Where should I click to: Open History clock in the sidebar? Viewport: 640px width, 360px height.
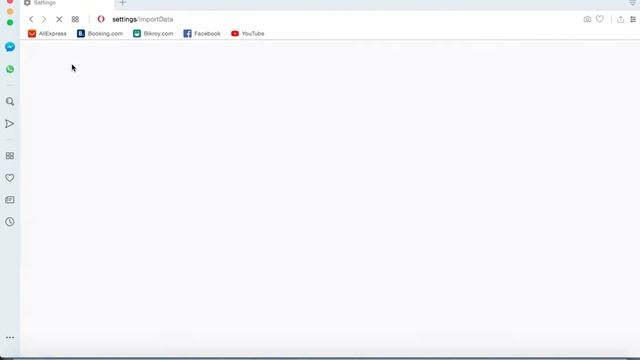point(10,222)
